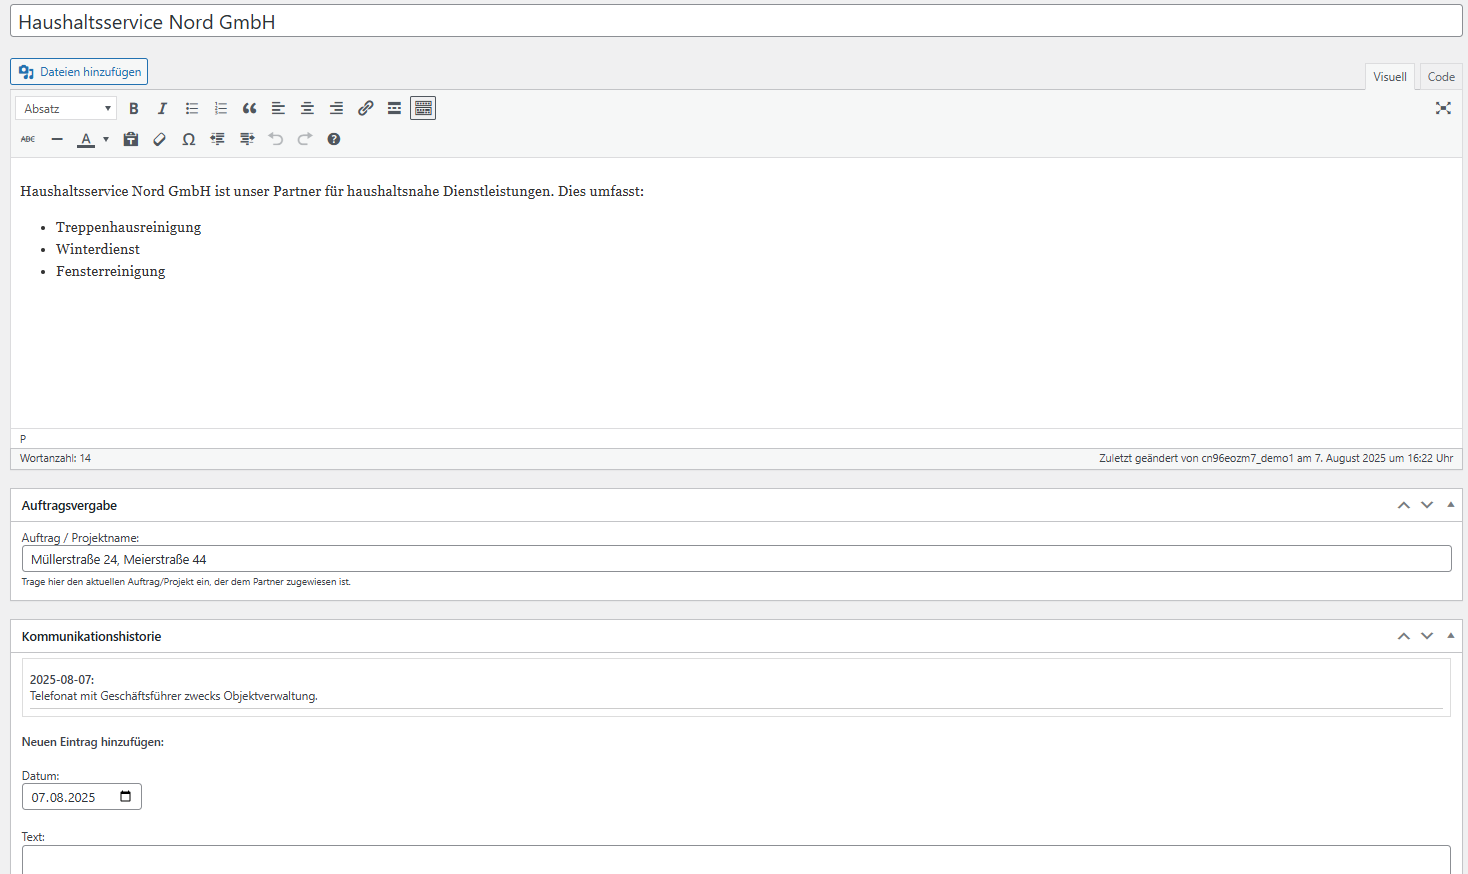Insert a horizontal line
Screen dimensions: 1468x874
point(57,139)
